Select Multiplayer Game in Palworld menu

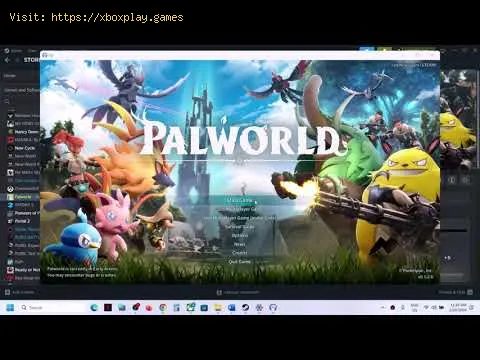click(x=241, y=209)
